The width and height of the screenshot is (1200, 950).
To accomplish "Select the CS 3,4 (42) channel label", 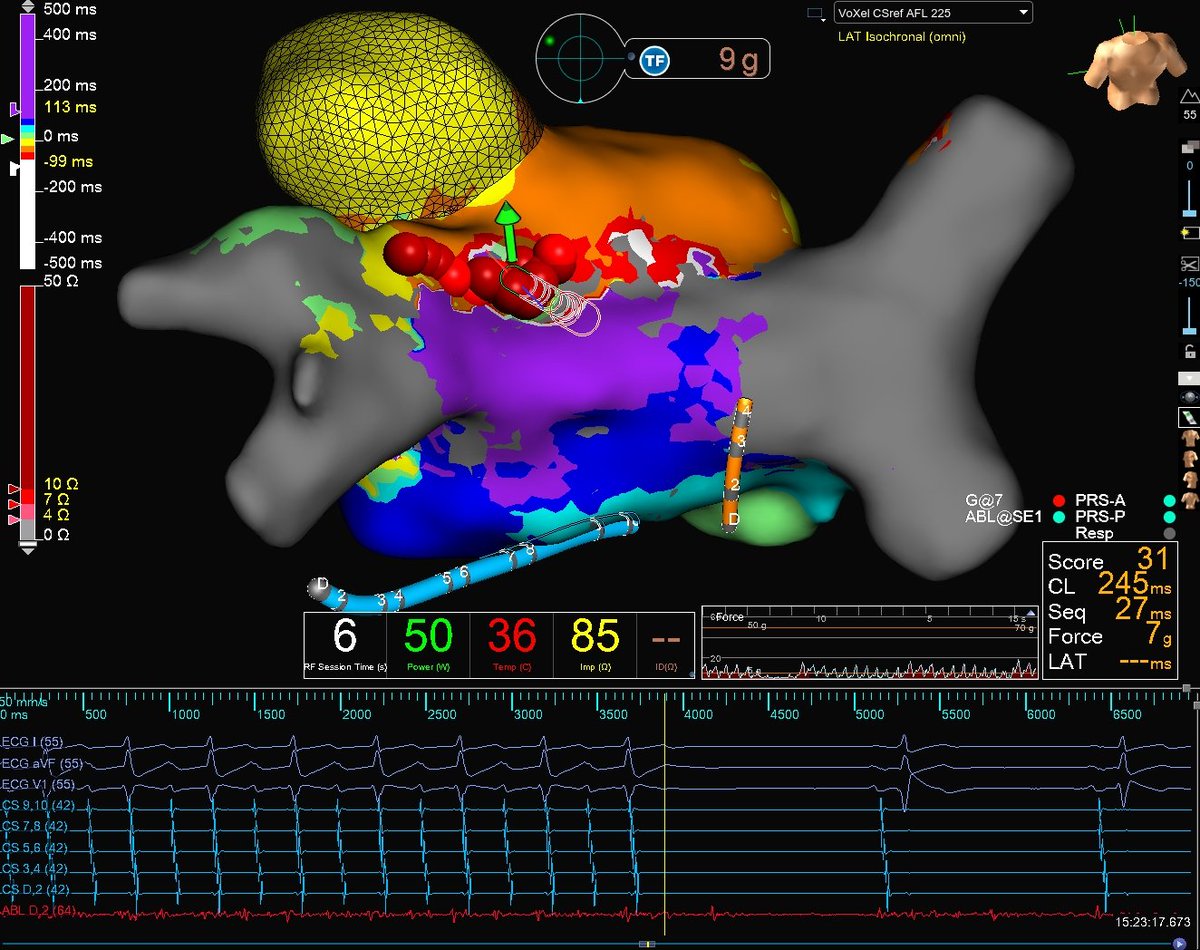I will (x=34, y=869).
